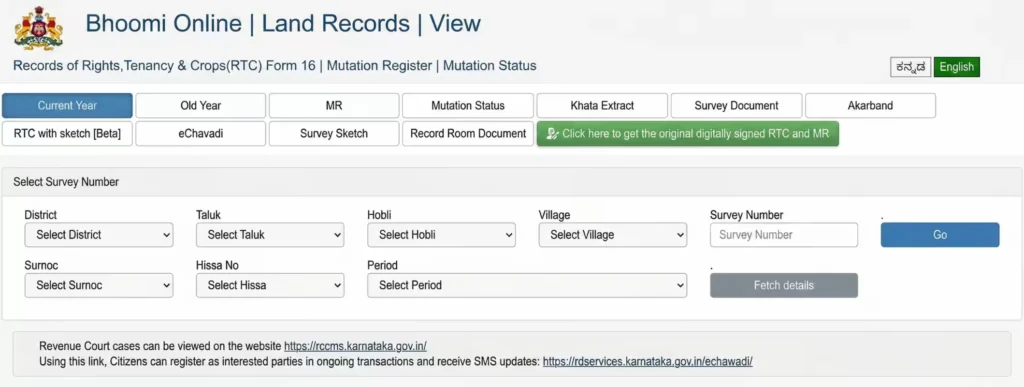1024x387 pixels.
Task: Open the eChavadi tab
Action: coord(200,134)
